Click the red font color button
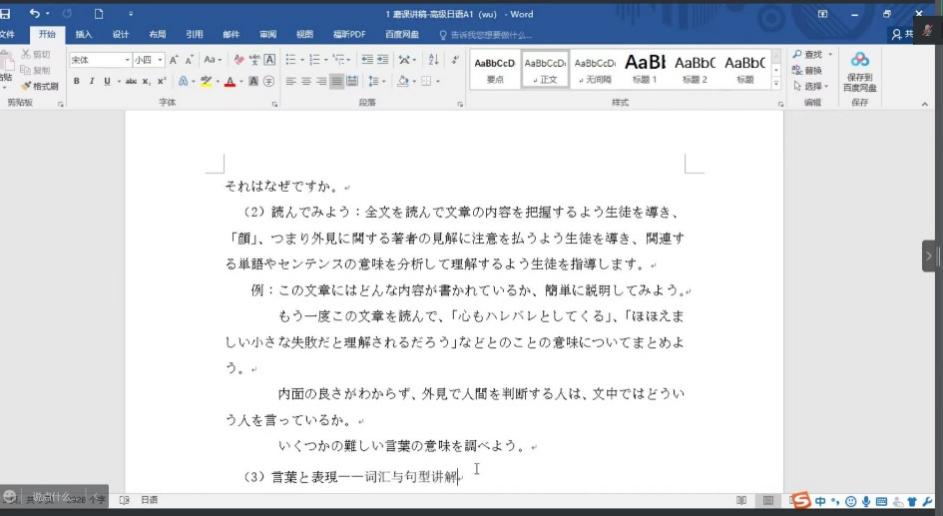Image resolution: width=943 pixels, height=516 pixels. point(229,81)
